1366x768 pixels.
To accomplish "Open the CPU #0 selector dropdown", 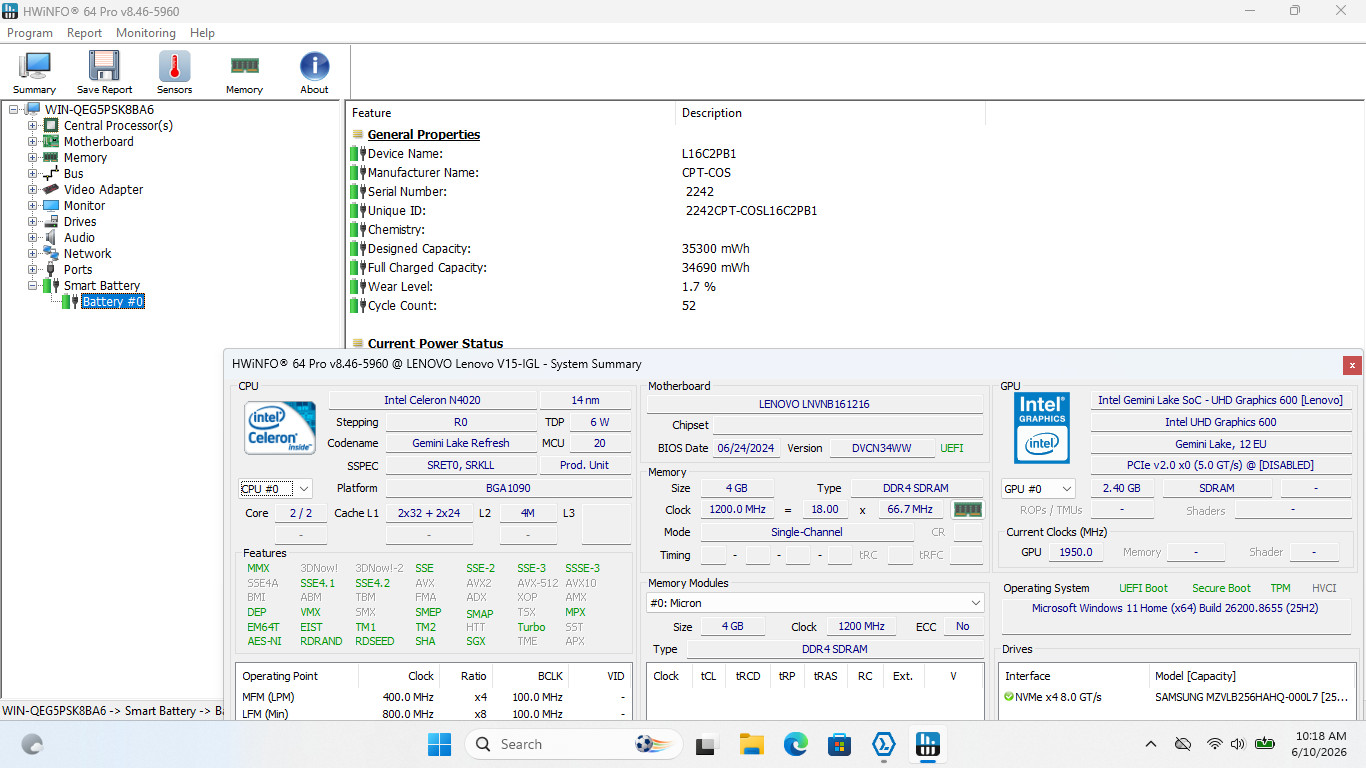I will [x=275, y=488].
